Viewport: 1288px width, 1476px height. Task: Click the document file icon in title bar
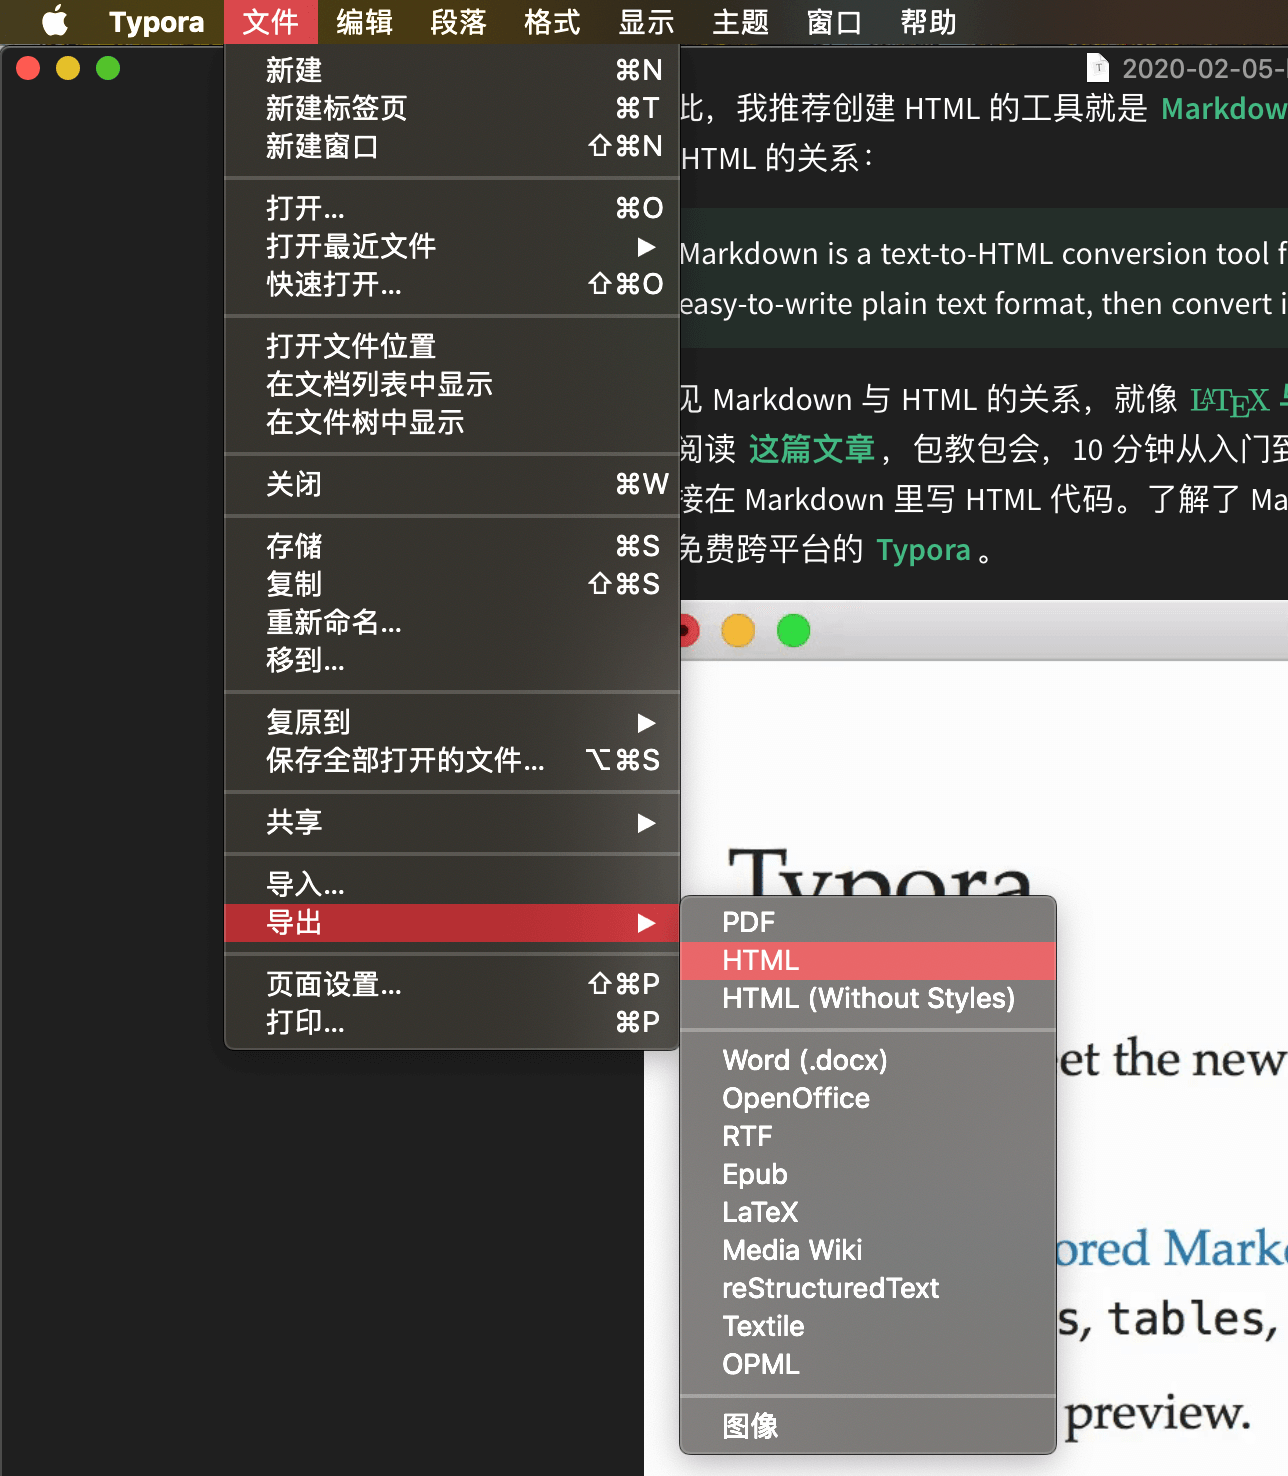[x=1098, y=68]
